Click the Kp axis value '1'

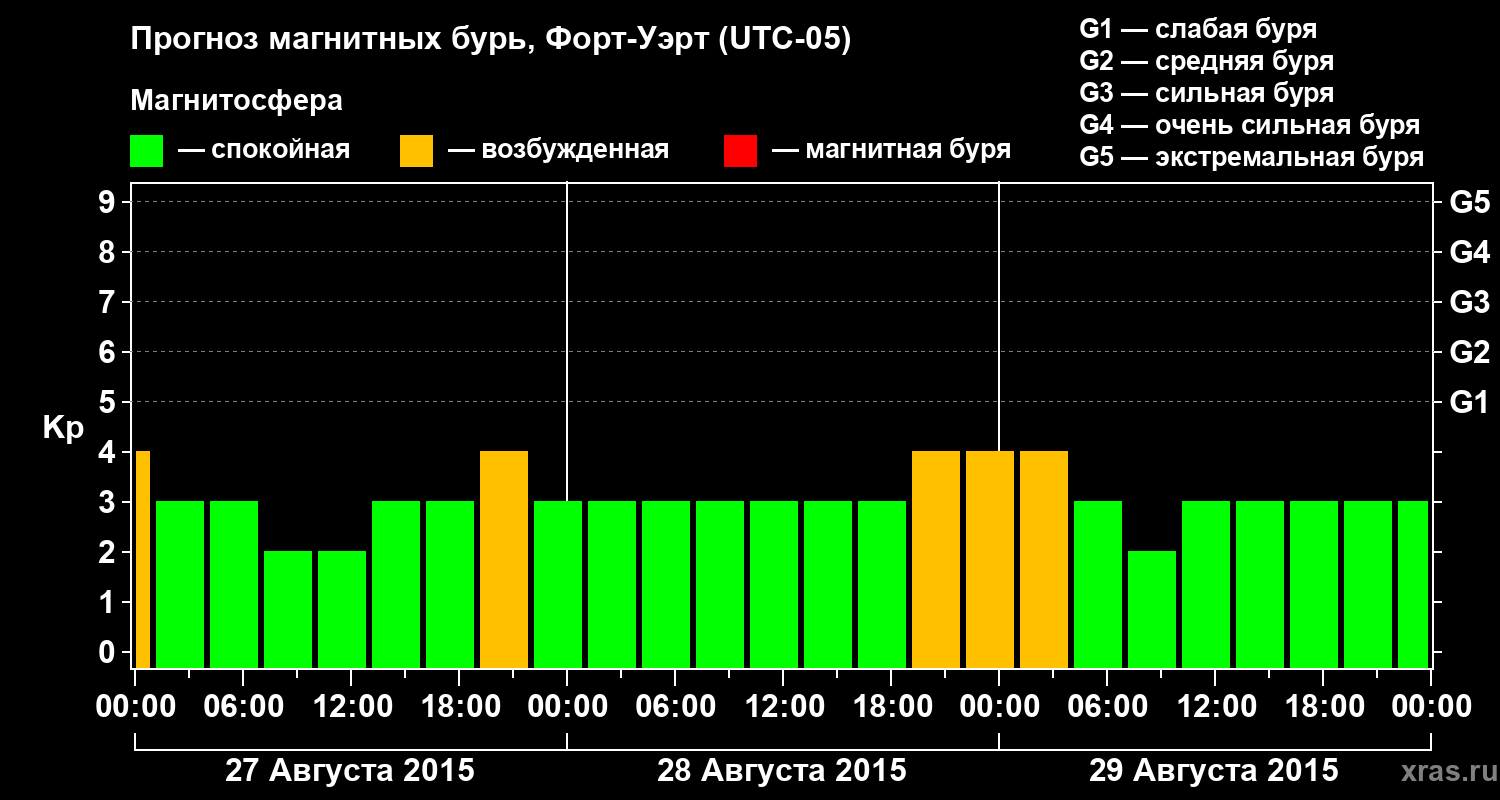[109, 603]
